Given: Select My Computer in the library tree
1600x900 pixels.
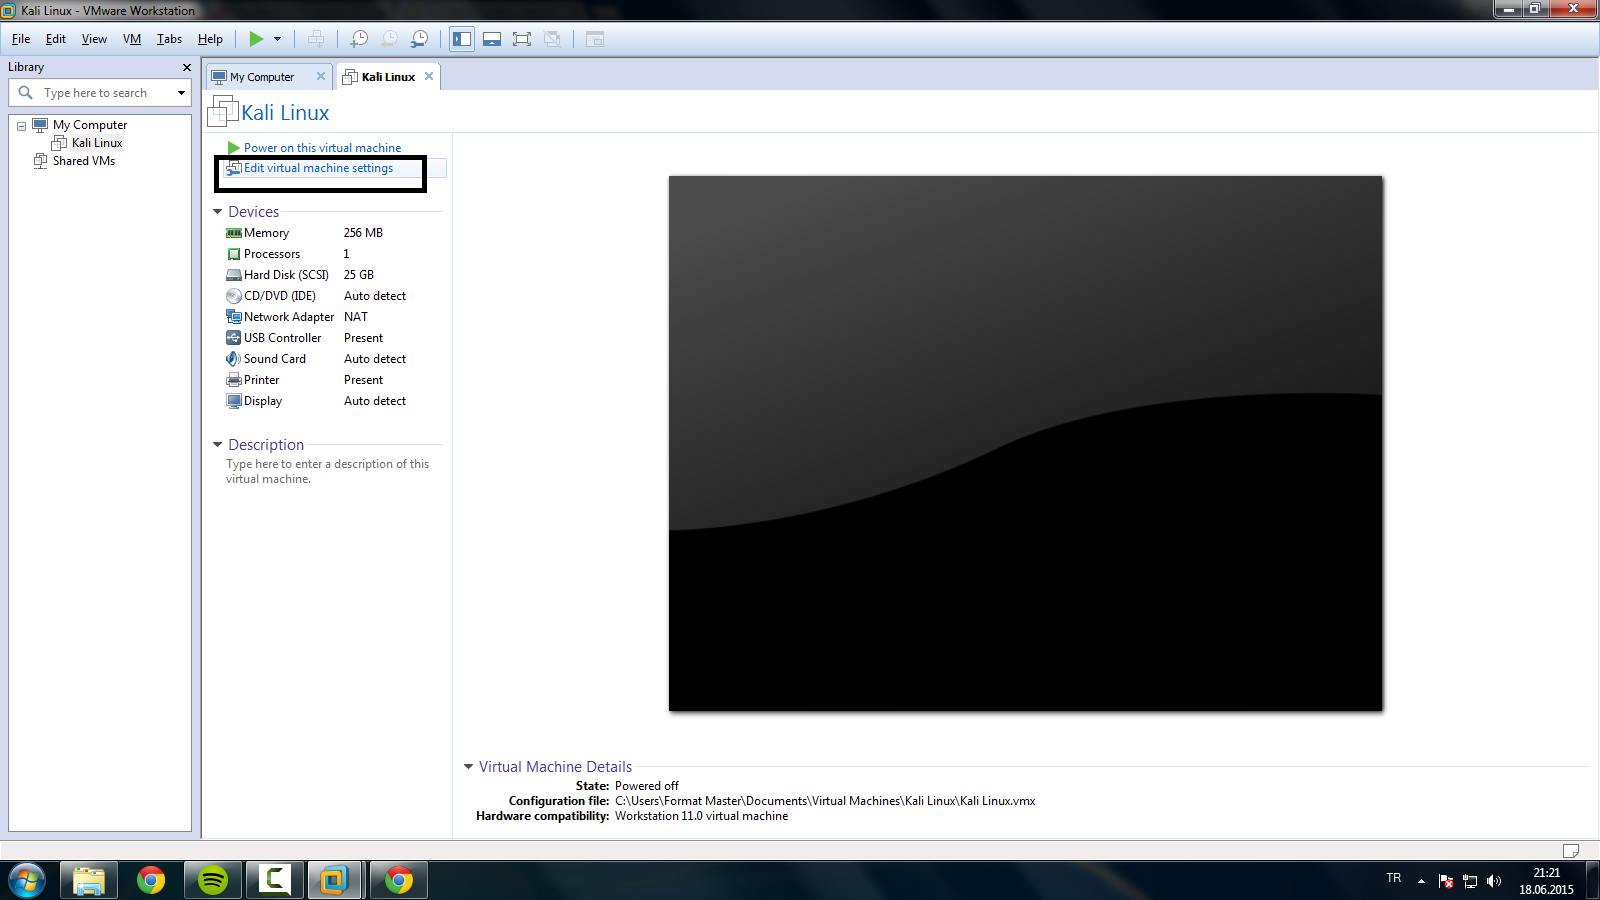Looking at the screenshot, I should [90, 125].
